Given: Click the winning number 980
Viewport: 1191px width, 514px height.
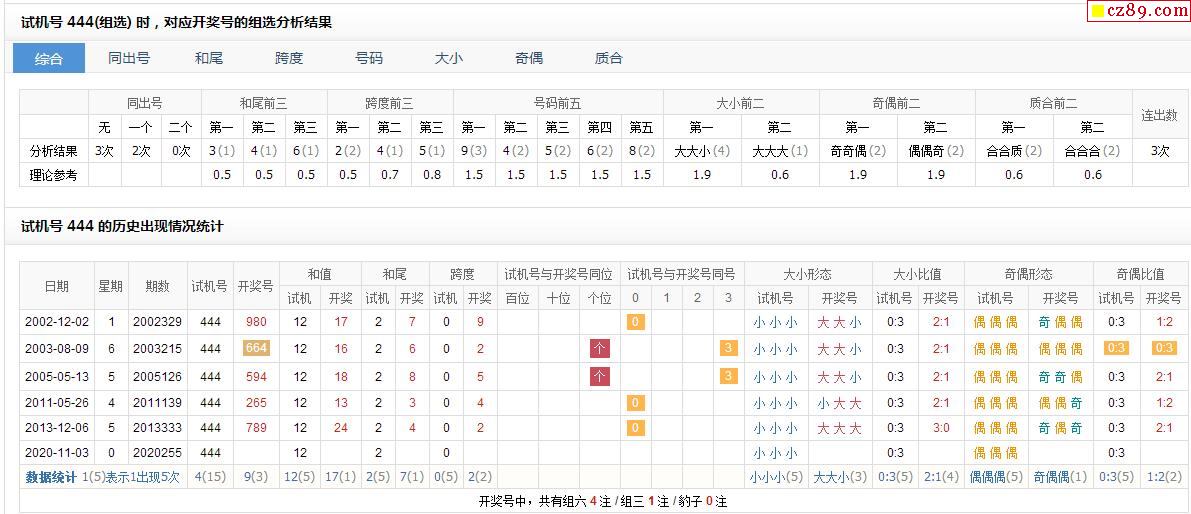Looking at the screenshot, I should click(256, 322).
